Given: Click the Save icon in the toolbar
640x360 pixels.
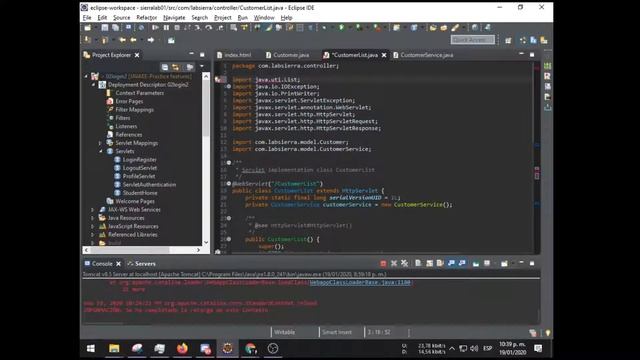Looking at the screenshot, I should point(105,28).
